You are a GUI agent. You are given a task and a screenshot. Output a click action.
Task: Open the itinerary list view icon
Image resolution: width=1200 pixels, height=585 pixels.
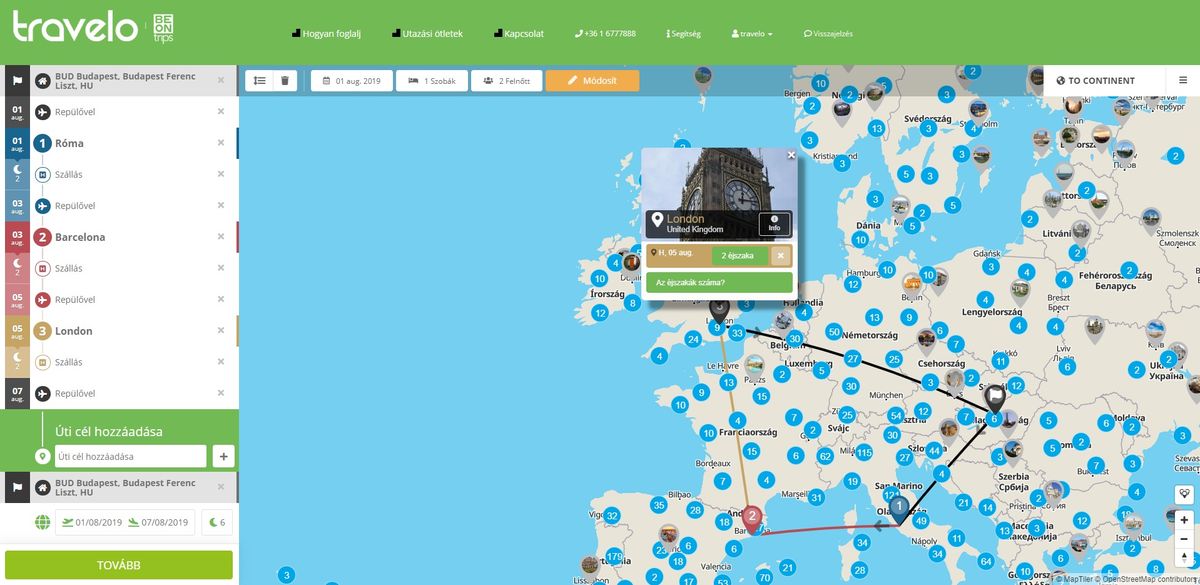pos(260,81)
